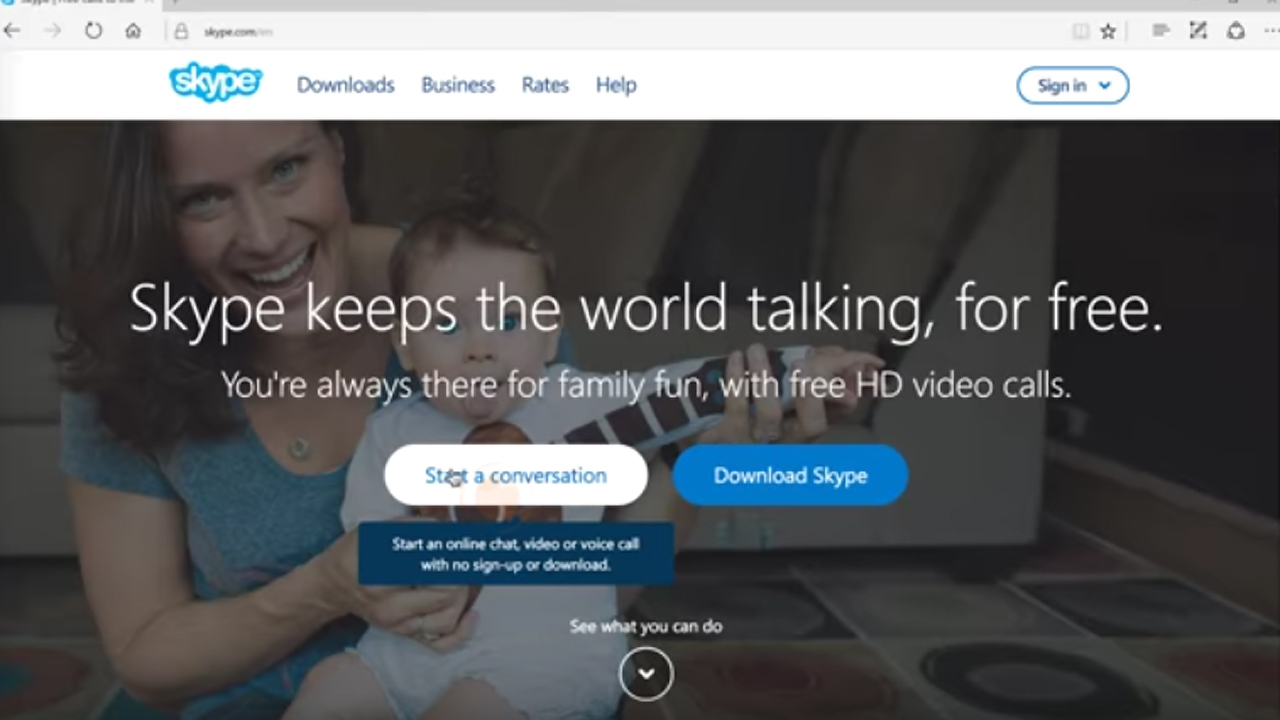Click the browser forward arrow

click(x=52, y=31)
